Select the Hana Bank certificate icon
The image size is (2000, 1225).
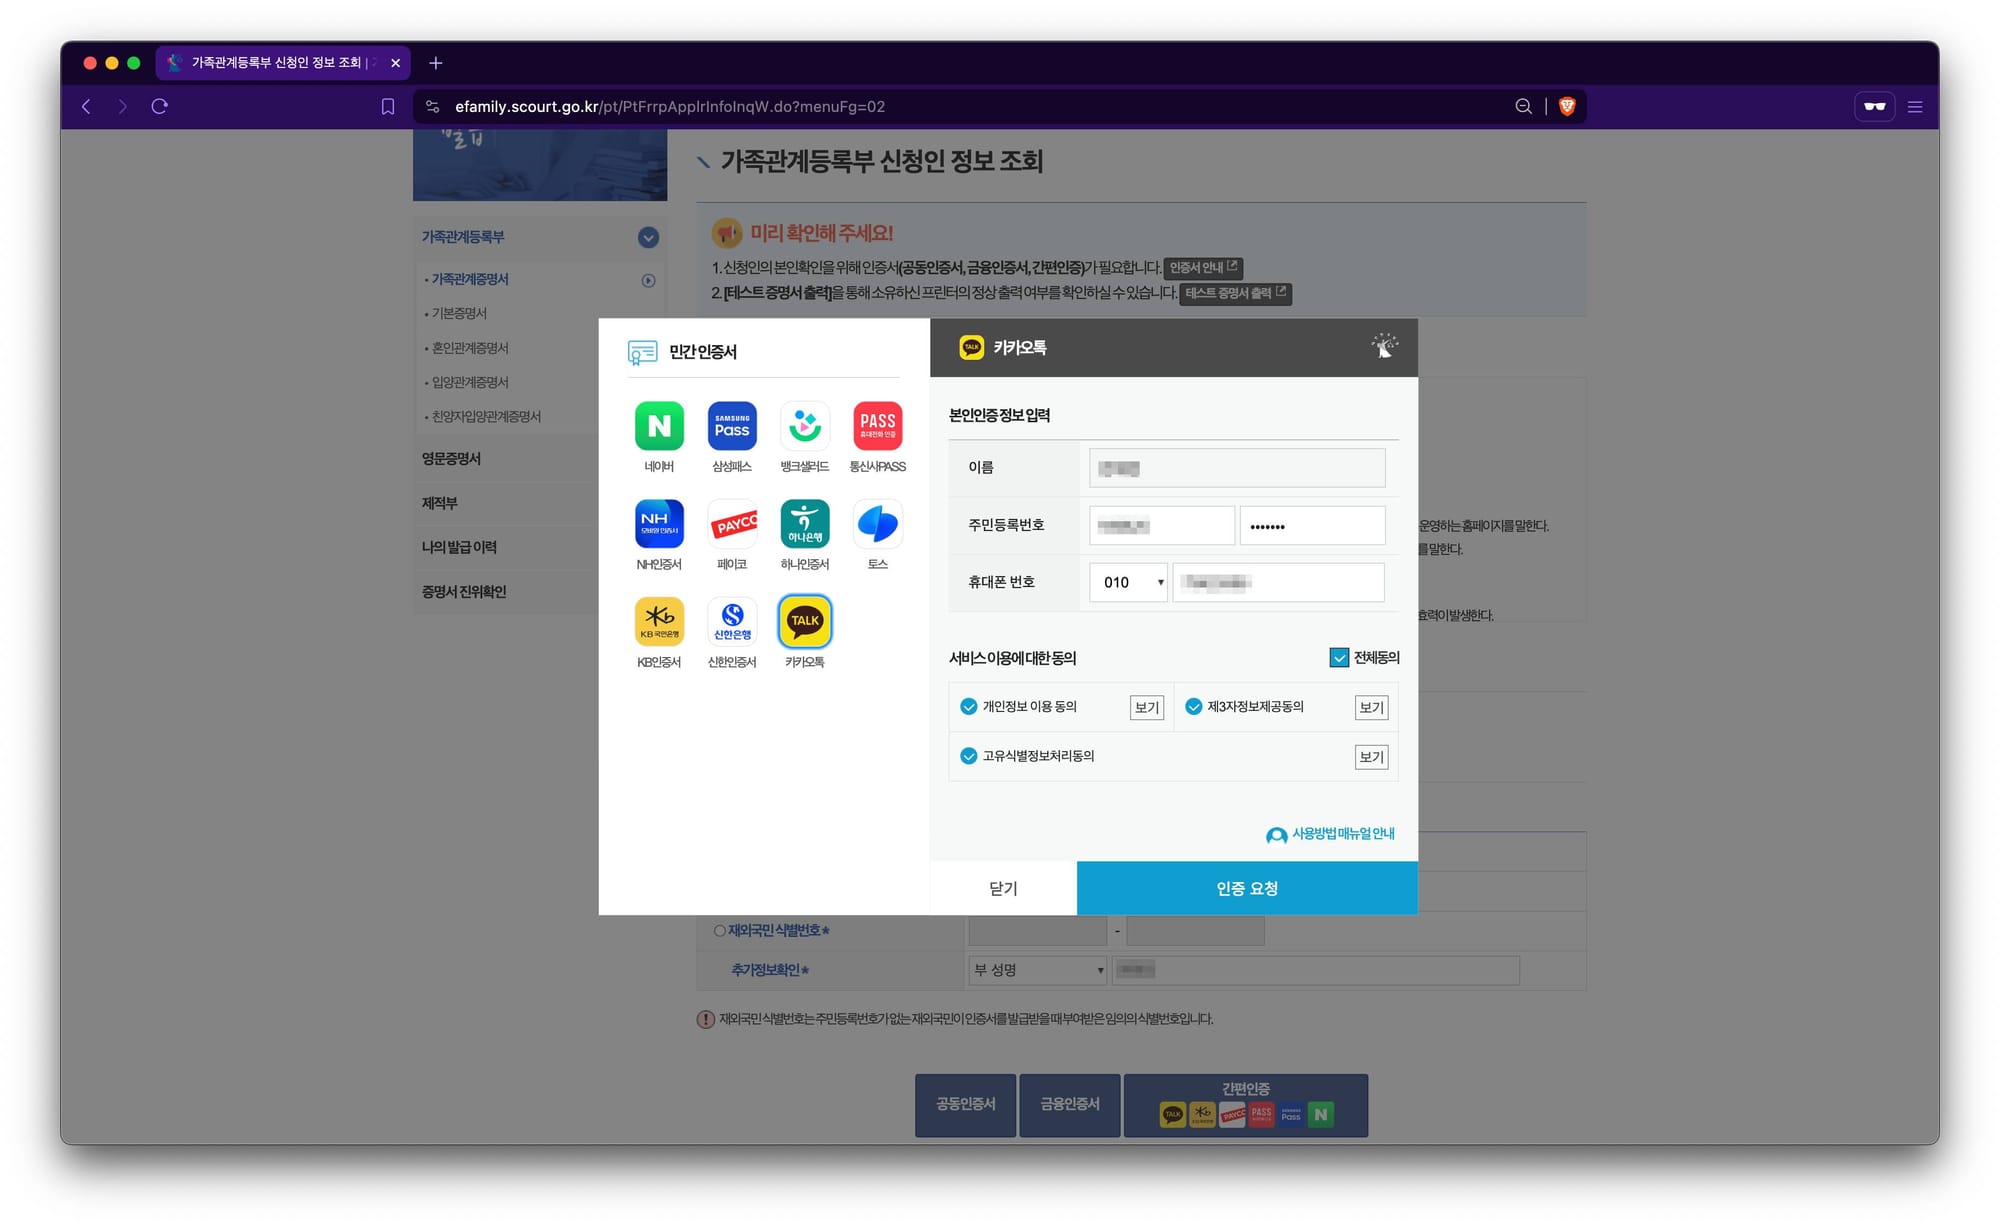pyautogui.click(x=805, y=524)
